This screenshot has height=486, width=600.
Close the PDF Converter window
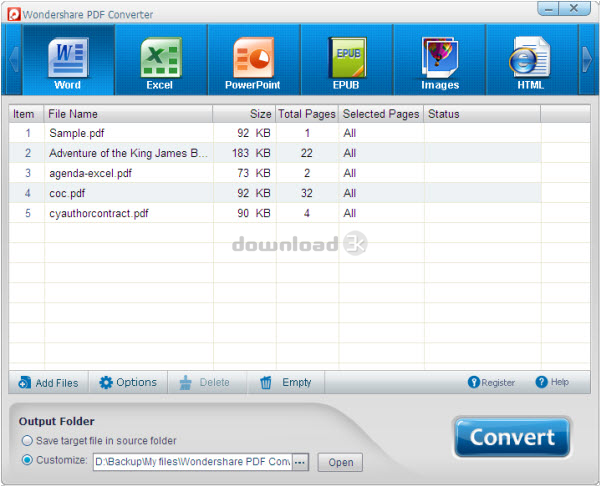tap(574, 8)
